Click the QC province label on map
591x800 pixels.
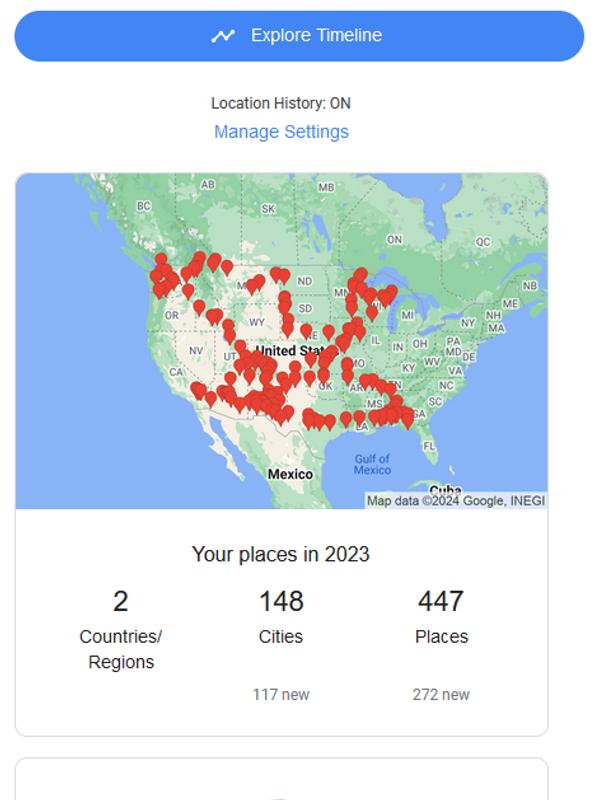point(483,242)
